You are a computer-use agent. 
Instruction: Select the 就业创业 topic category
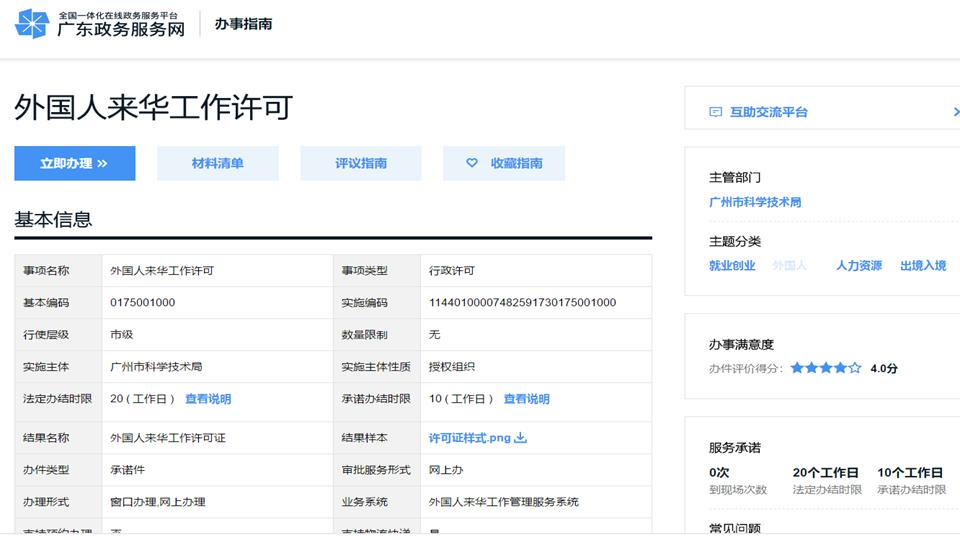click(x=732, y=266)
